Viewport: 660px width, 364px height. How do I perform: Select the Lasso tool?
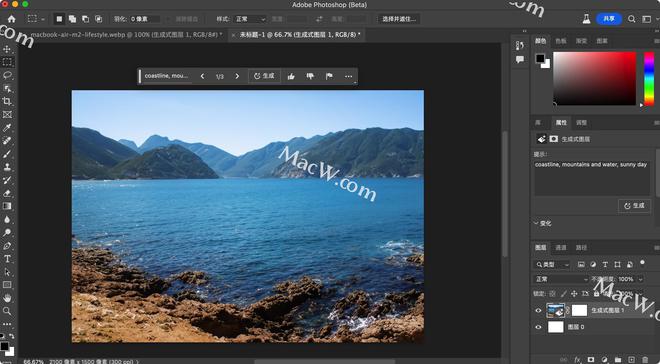(7, 75)
